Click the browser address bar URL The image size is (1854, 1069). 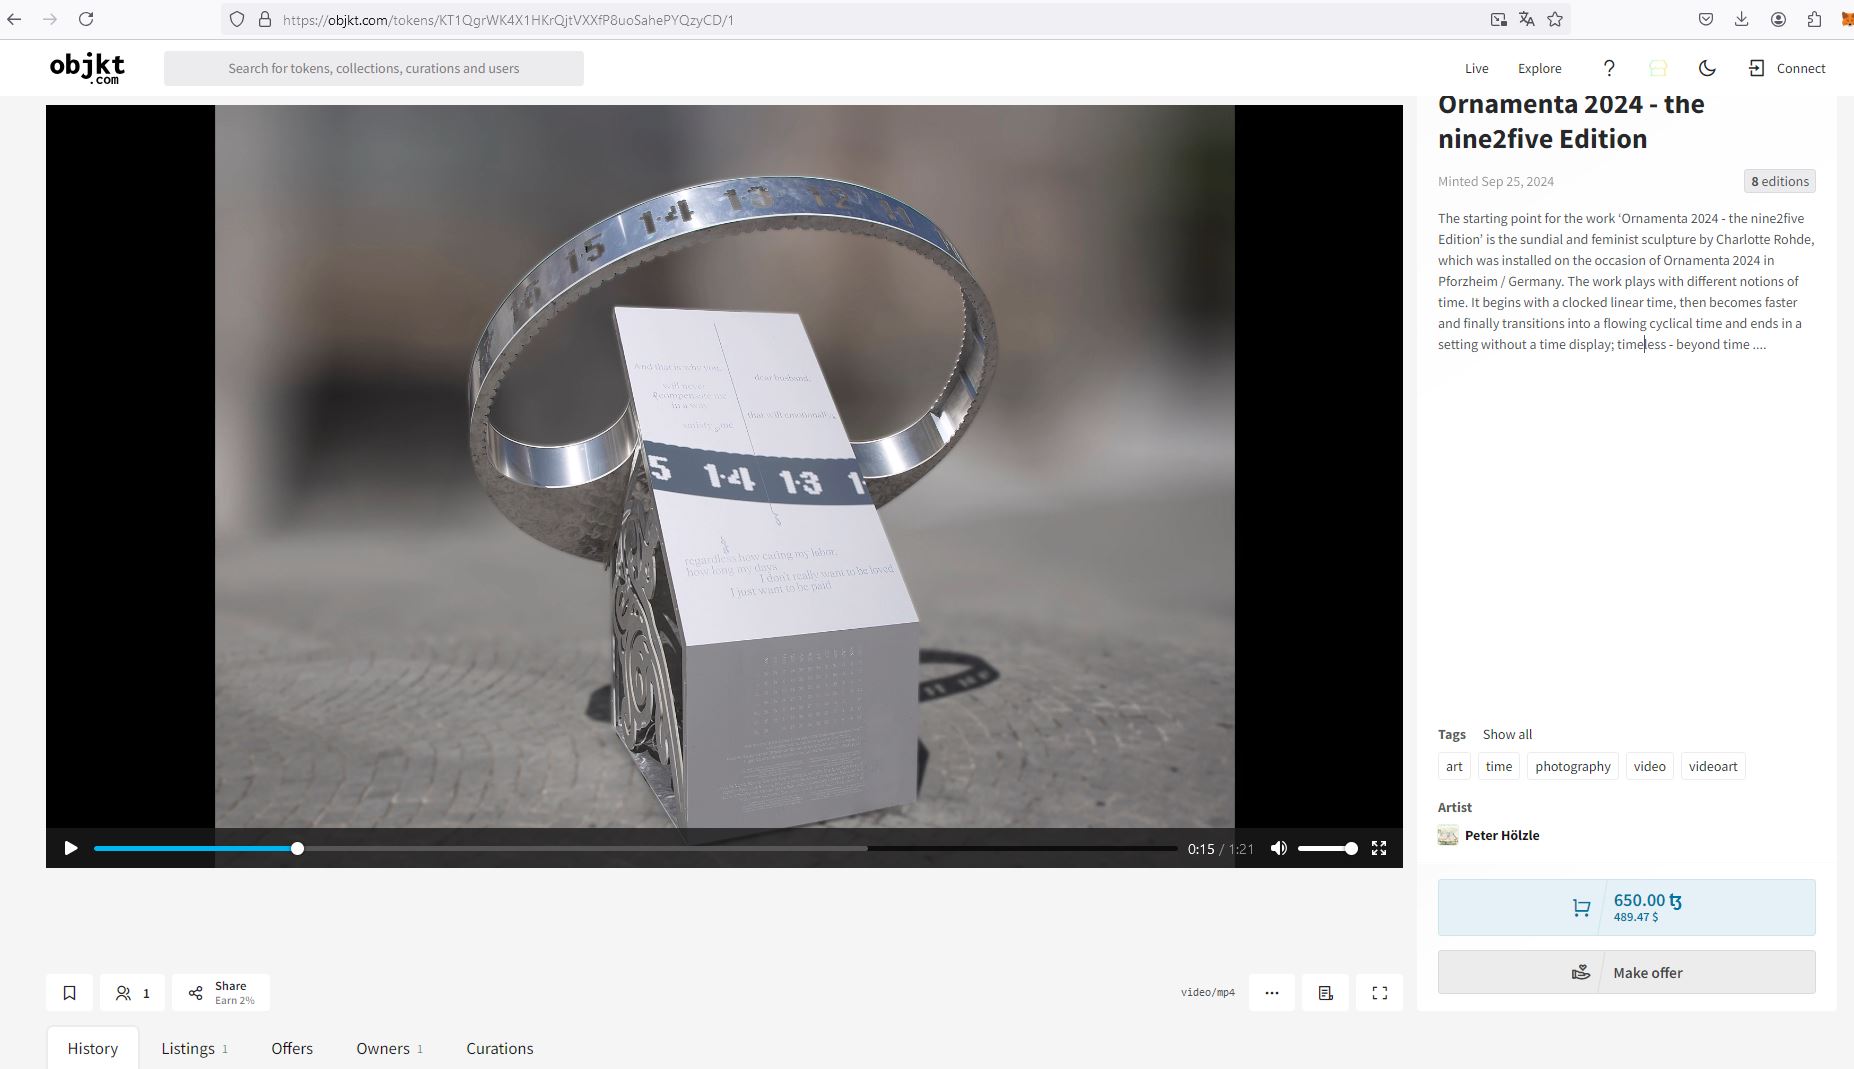[508, 19]
